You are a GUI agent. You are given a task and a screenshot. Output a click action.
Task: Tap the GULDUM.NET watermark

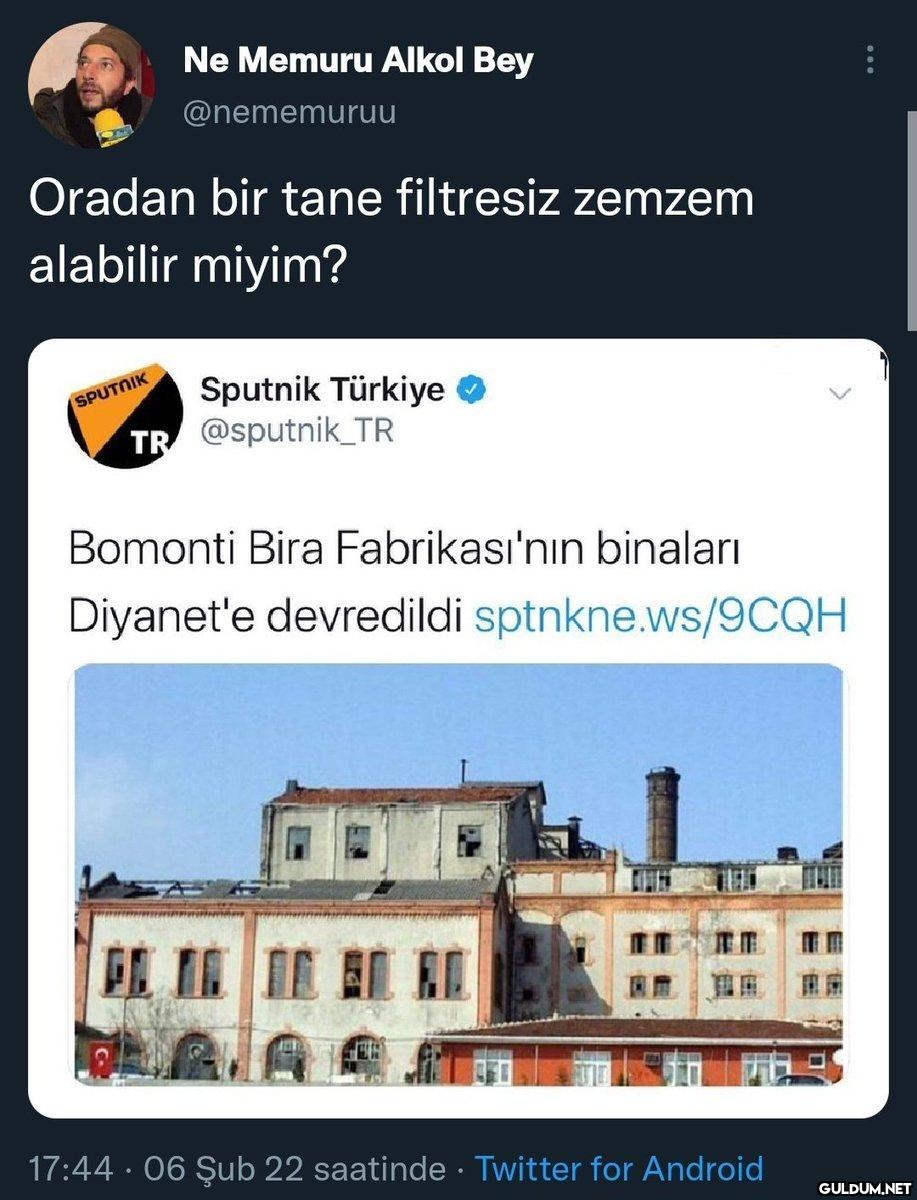(862, 1187)
